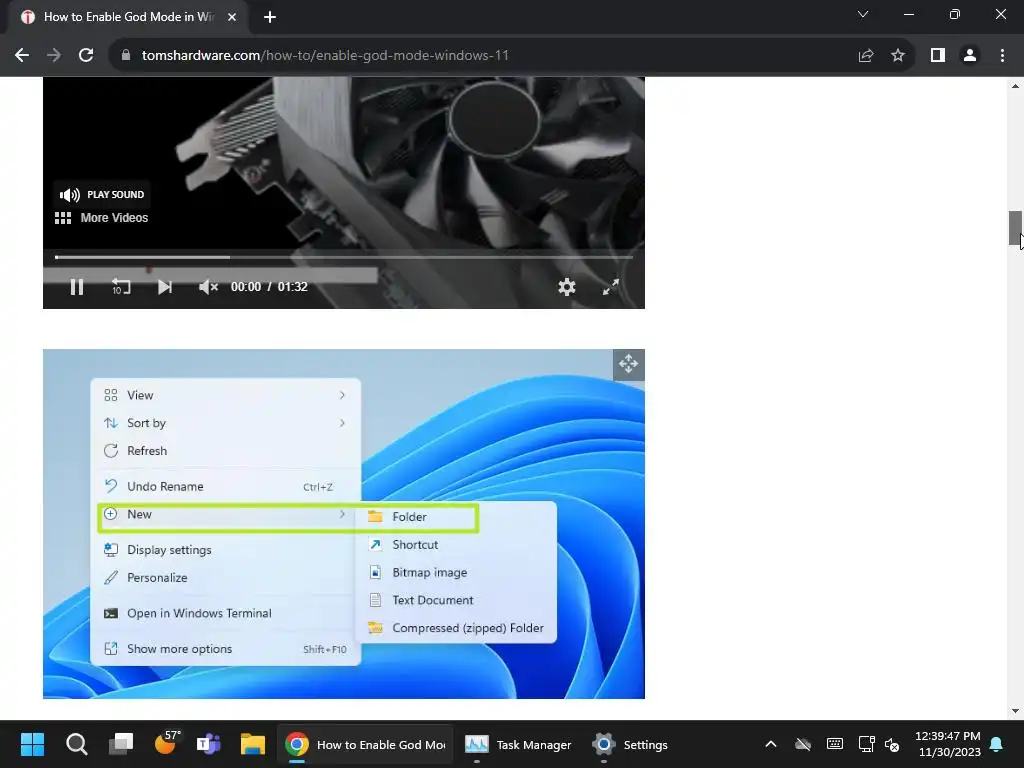Open the Windows Start menu
The width and height of the screenshot is (1024, 768).
click(32, 744)
